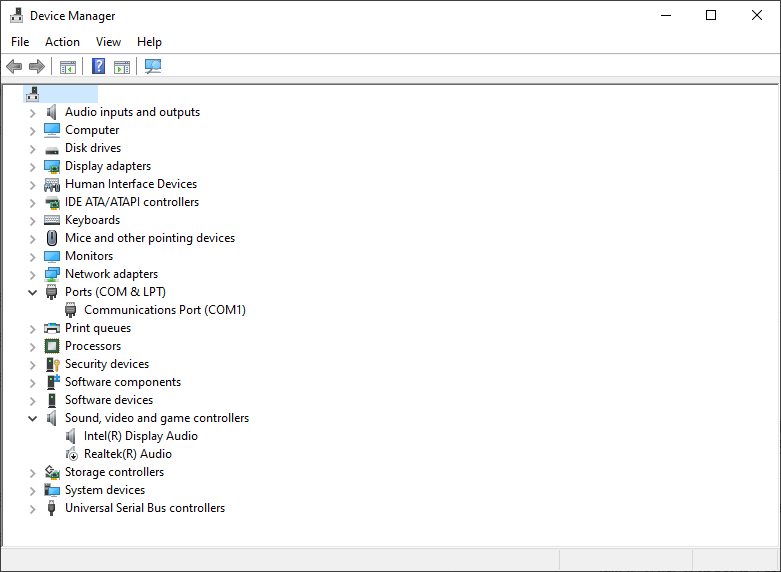This screenshot has width=781, height=572.
Task: Click the Back arrow toolbar button
Action: 14,67
